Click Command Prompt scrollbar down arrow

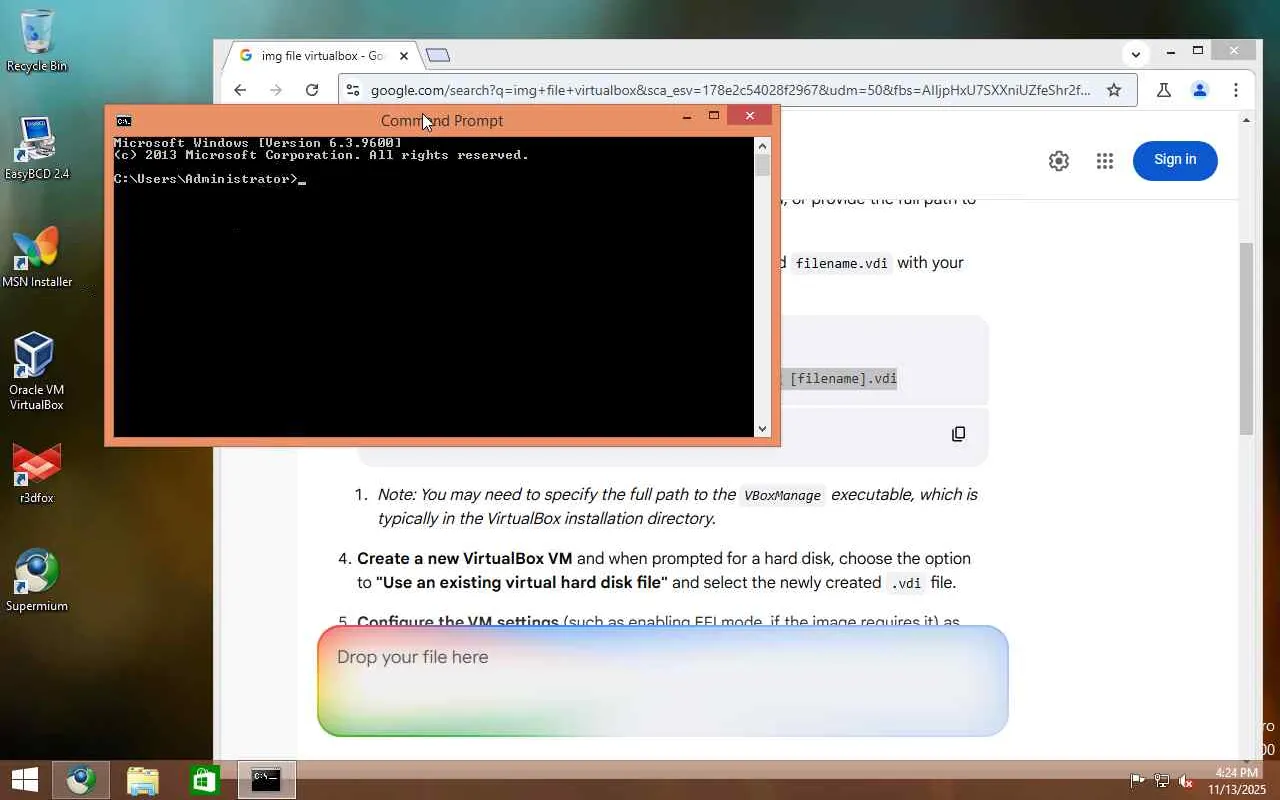762,429
